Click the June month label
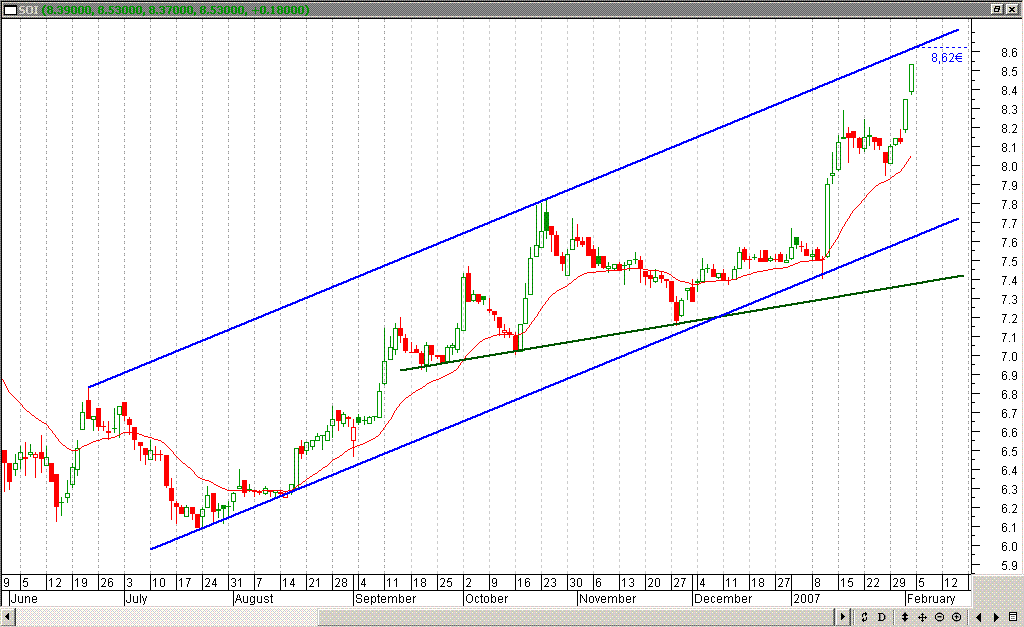This screenshot has height=627, width=1024. pyautogui.click(x=24, y=599)
